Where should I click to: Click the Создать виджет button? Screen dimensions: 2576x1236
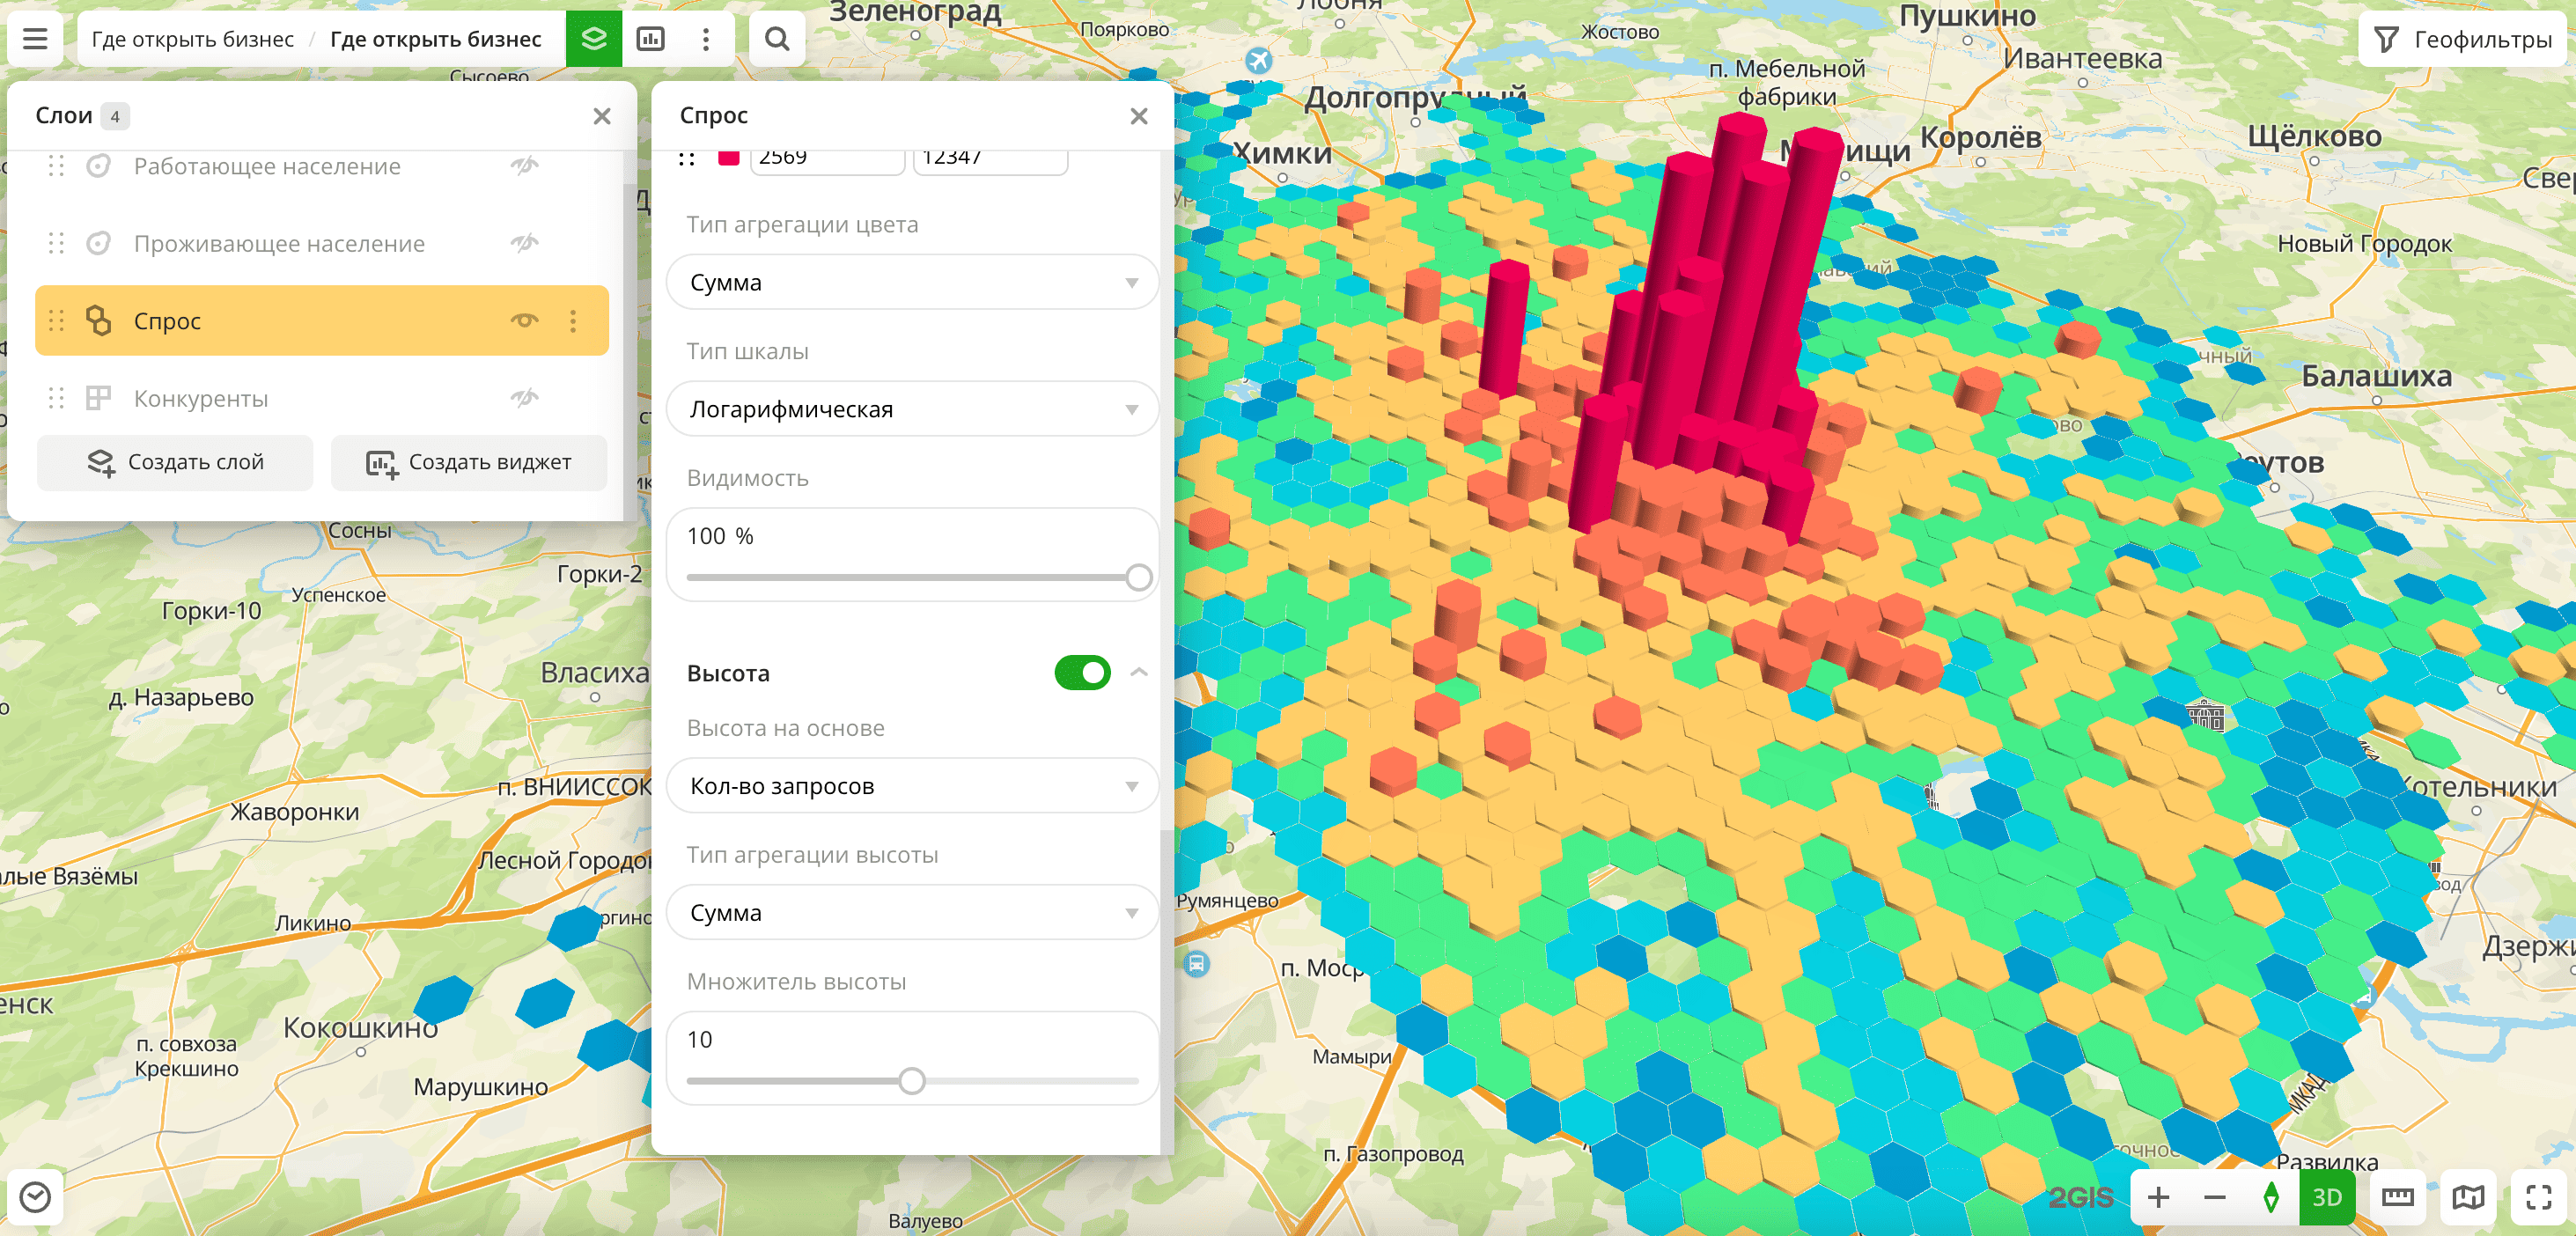tap(469, 462)
